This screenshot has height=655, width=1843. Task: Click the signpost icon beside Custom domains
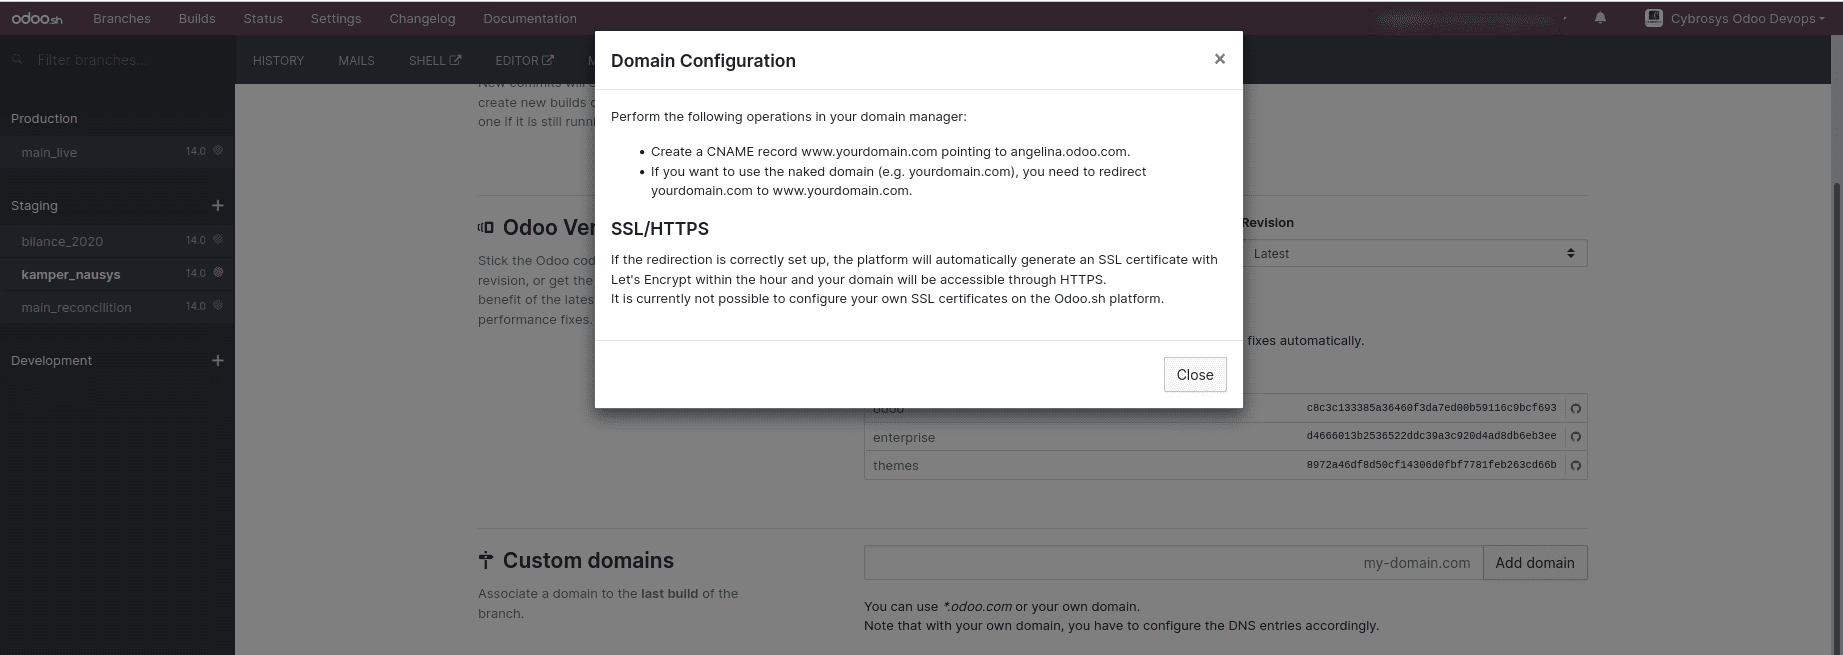click(x=486, y=561)
